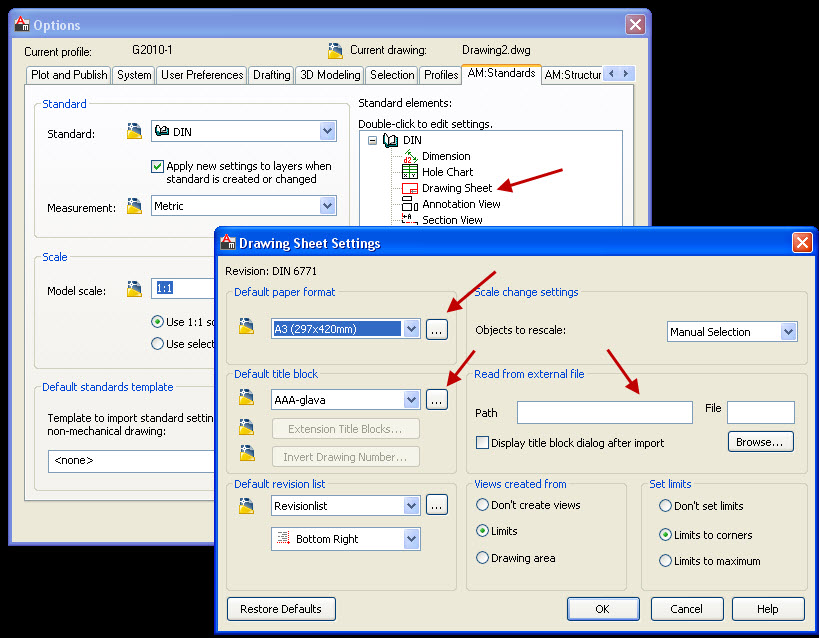This screenshot has height=638, width=819.
Task: Open the AAA-glava title block dropdown
Action: pos(412,400)
